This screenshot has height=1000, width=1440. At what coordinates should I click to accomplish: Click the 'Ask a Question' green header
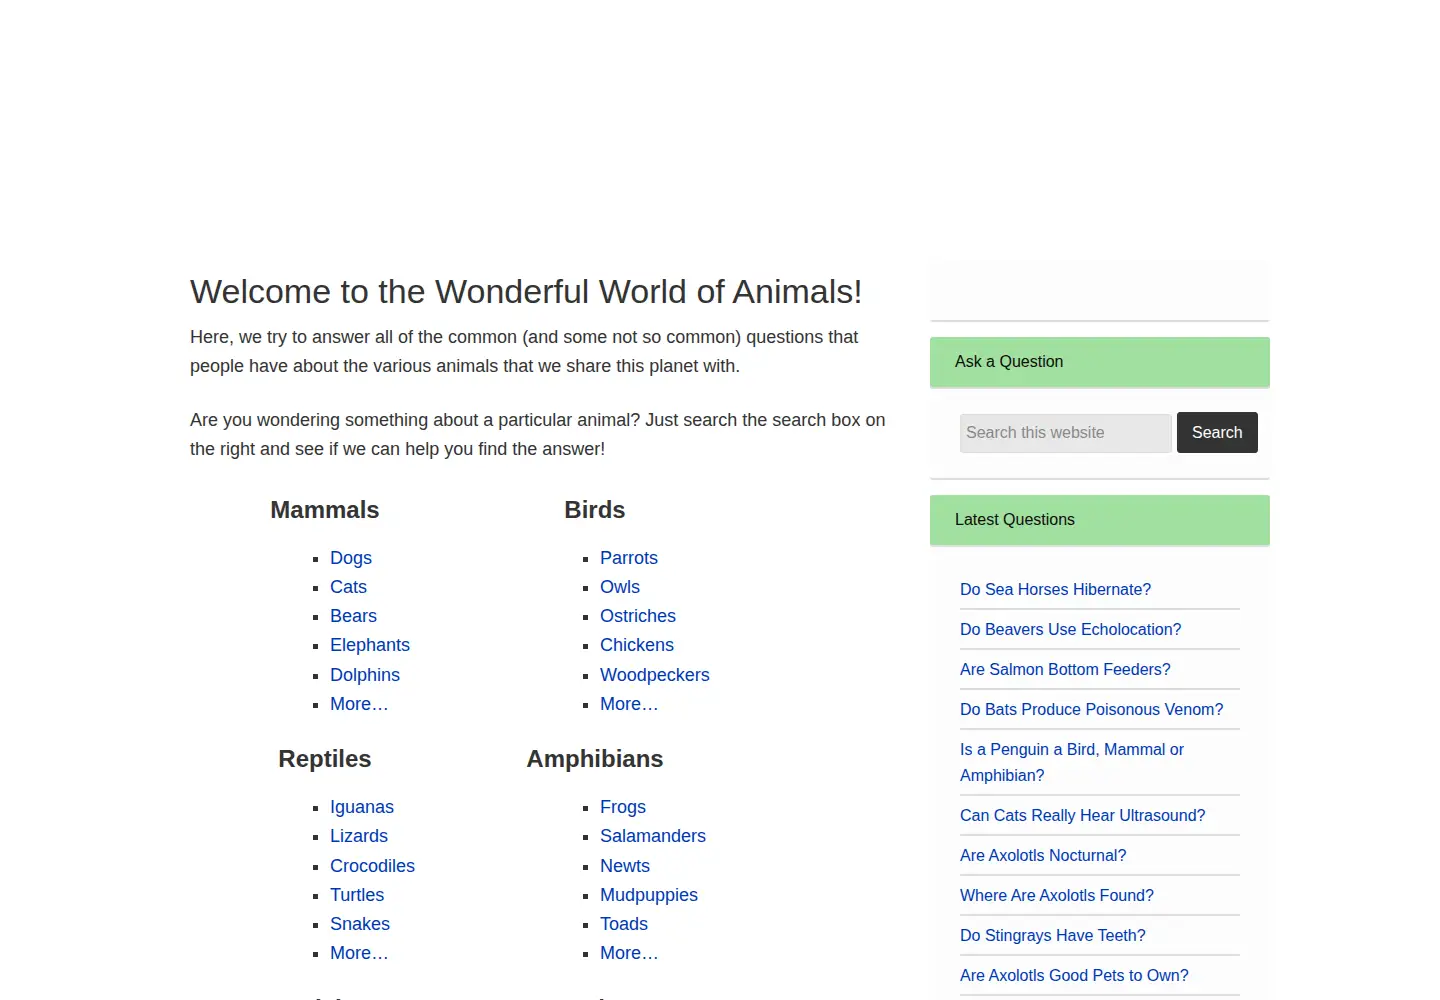pos(1100,362)
